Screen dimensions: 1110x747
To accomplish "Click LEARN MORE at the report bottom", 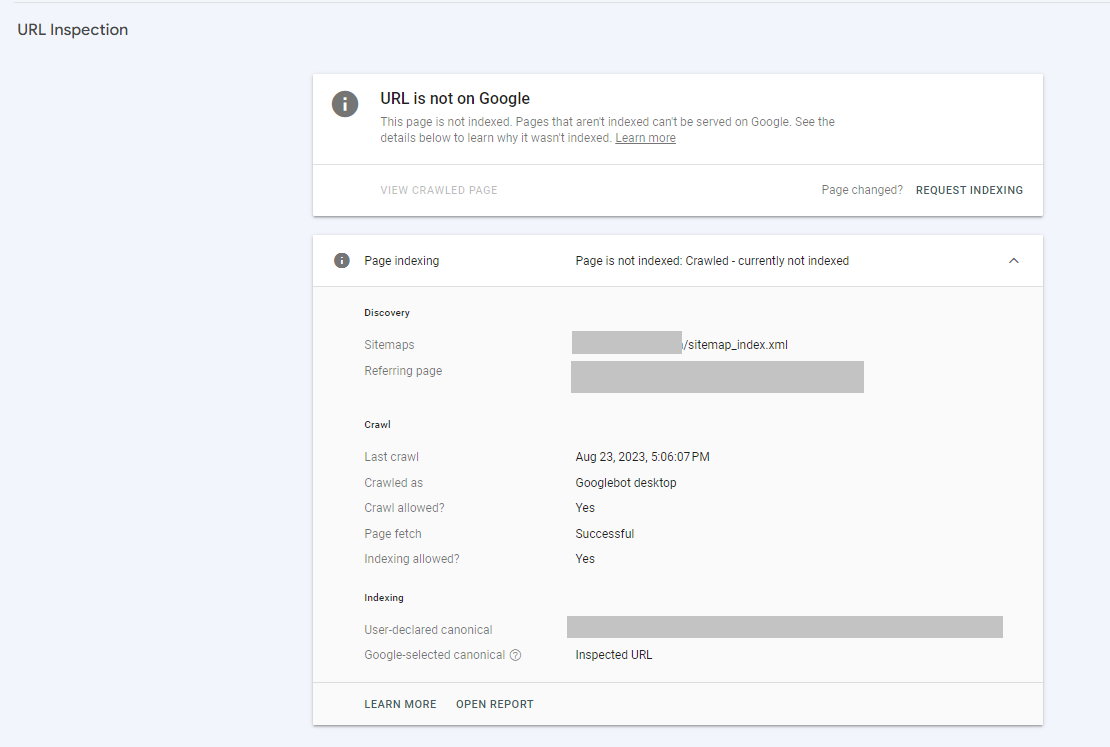I will pyautogui.click(x=400, y=703).
